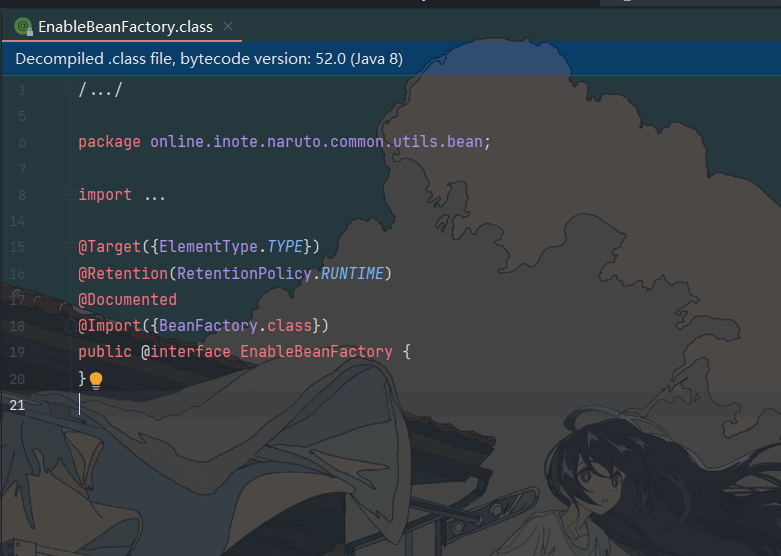Click the @Retention annotation
This screenshot has height=556, width=781.
coord(123,274)
